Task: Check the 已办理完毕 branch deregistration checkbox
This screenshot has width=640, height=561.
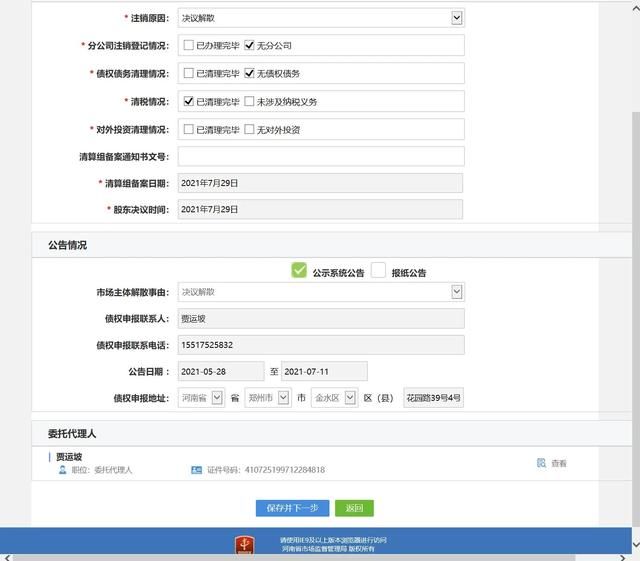Action: 188,46
